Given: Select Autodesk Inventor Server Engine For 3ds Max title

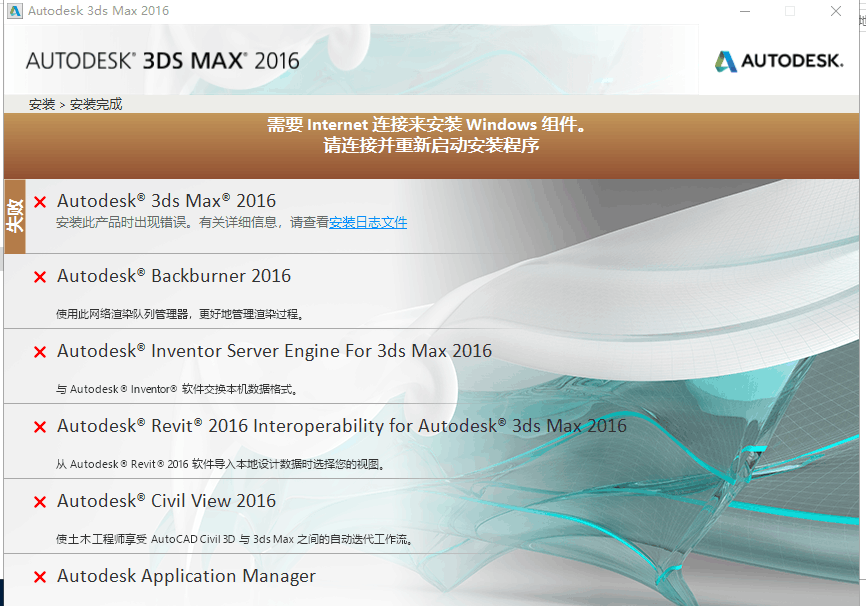Looking at the screenshot, I should tap(274, 351).
